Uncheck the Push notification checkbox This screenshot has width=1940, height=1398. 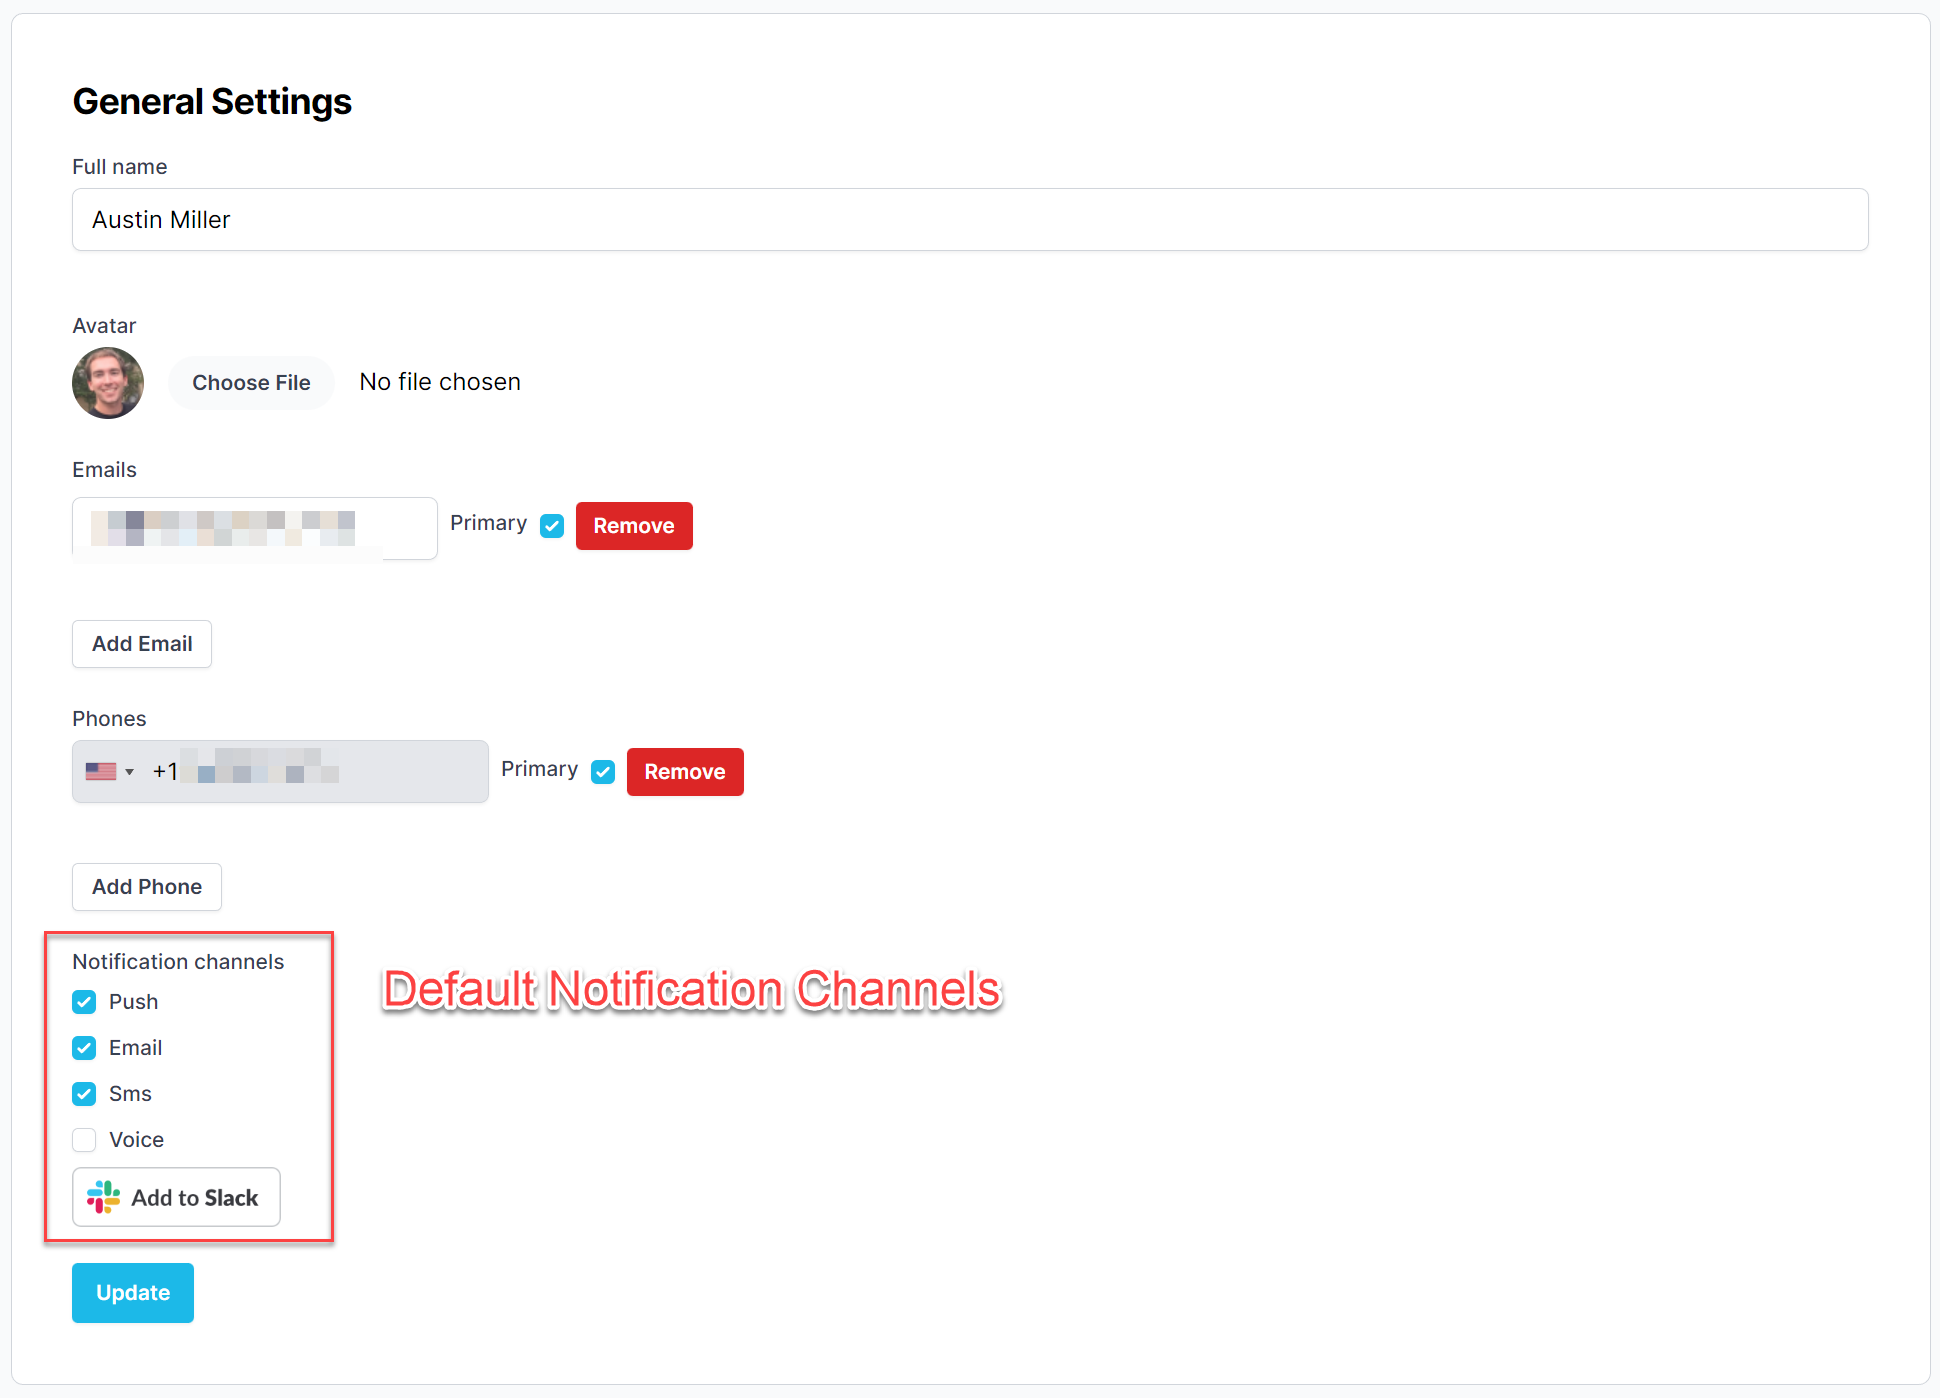pos(84,1002)
